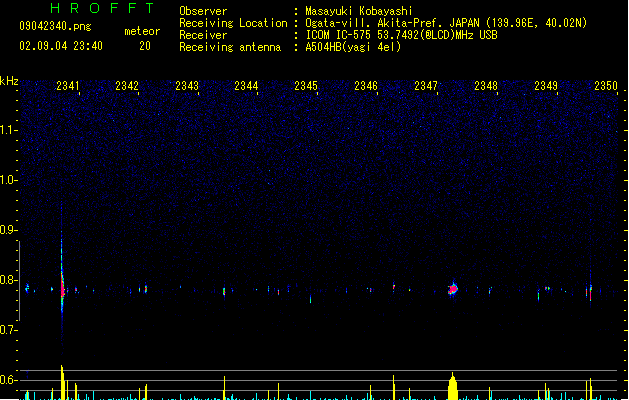Click the receiver ICOM IC-575 text

pos(401,35)
